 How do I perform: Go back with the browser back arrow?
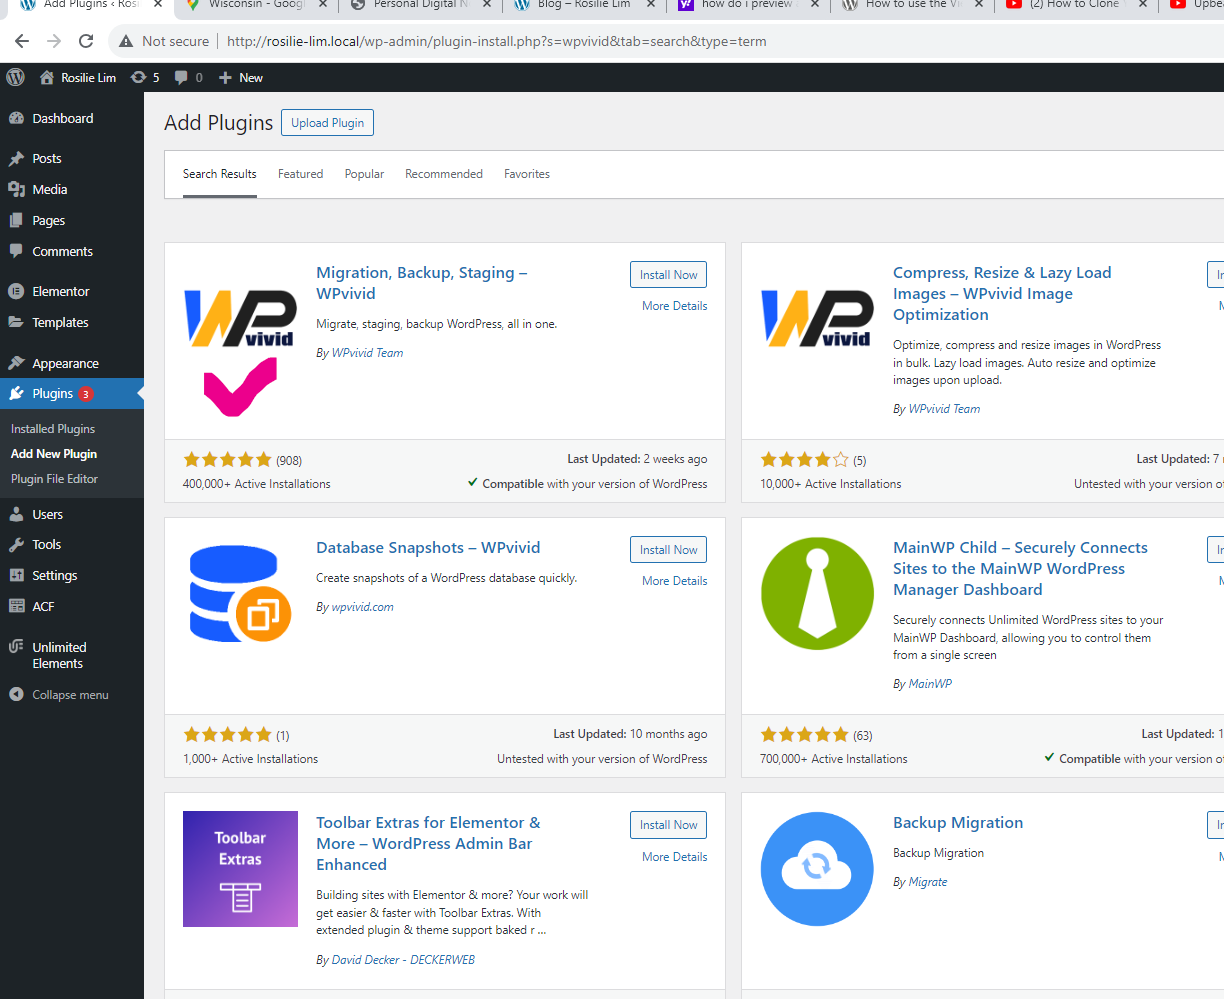coord(22,41)
